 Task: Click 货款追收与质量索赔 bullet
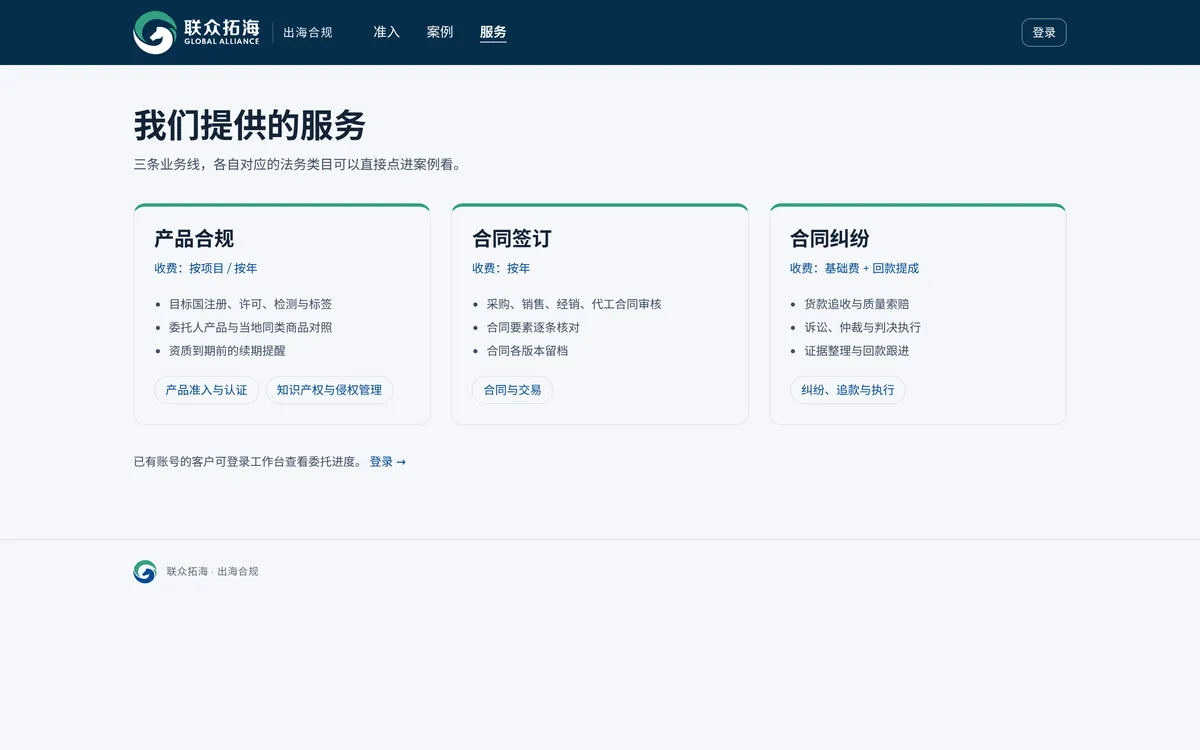click(857, 304)
